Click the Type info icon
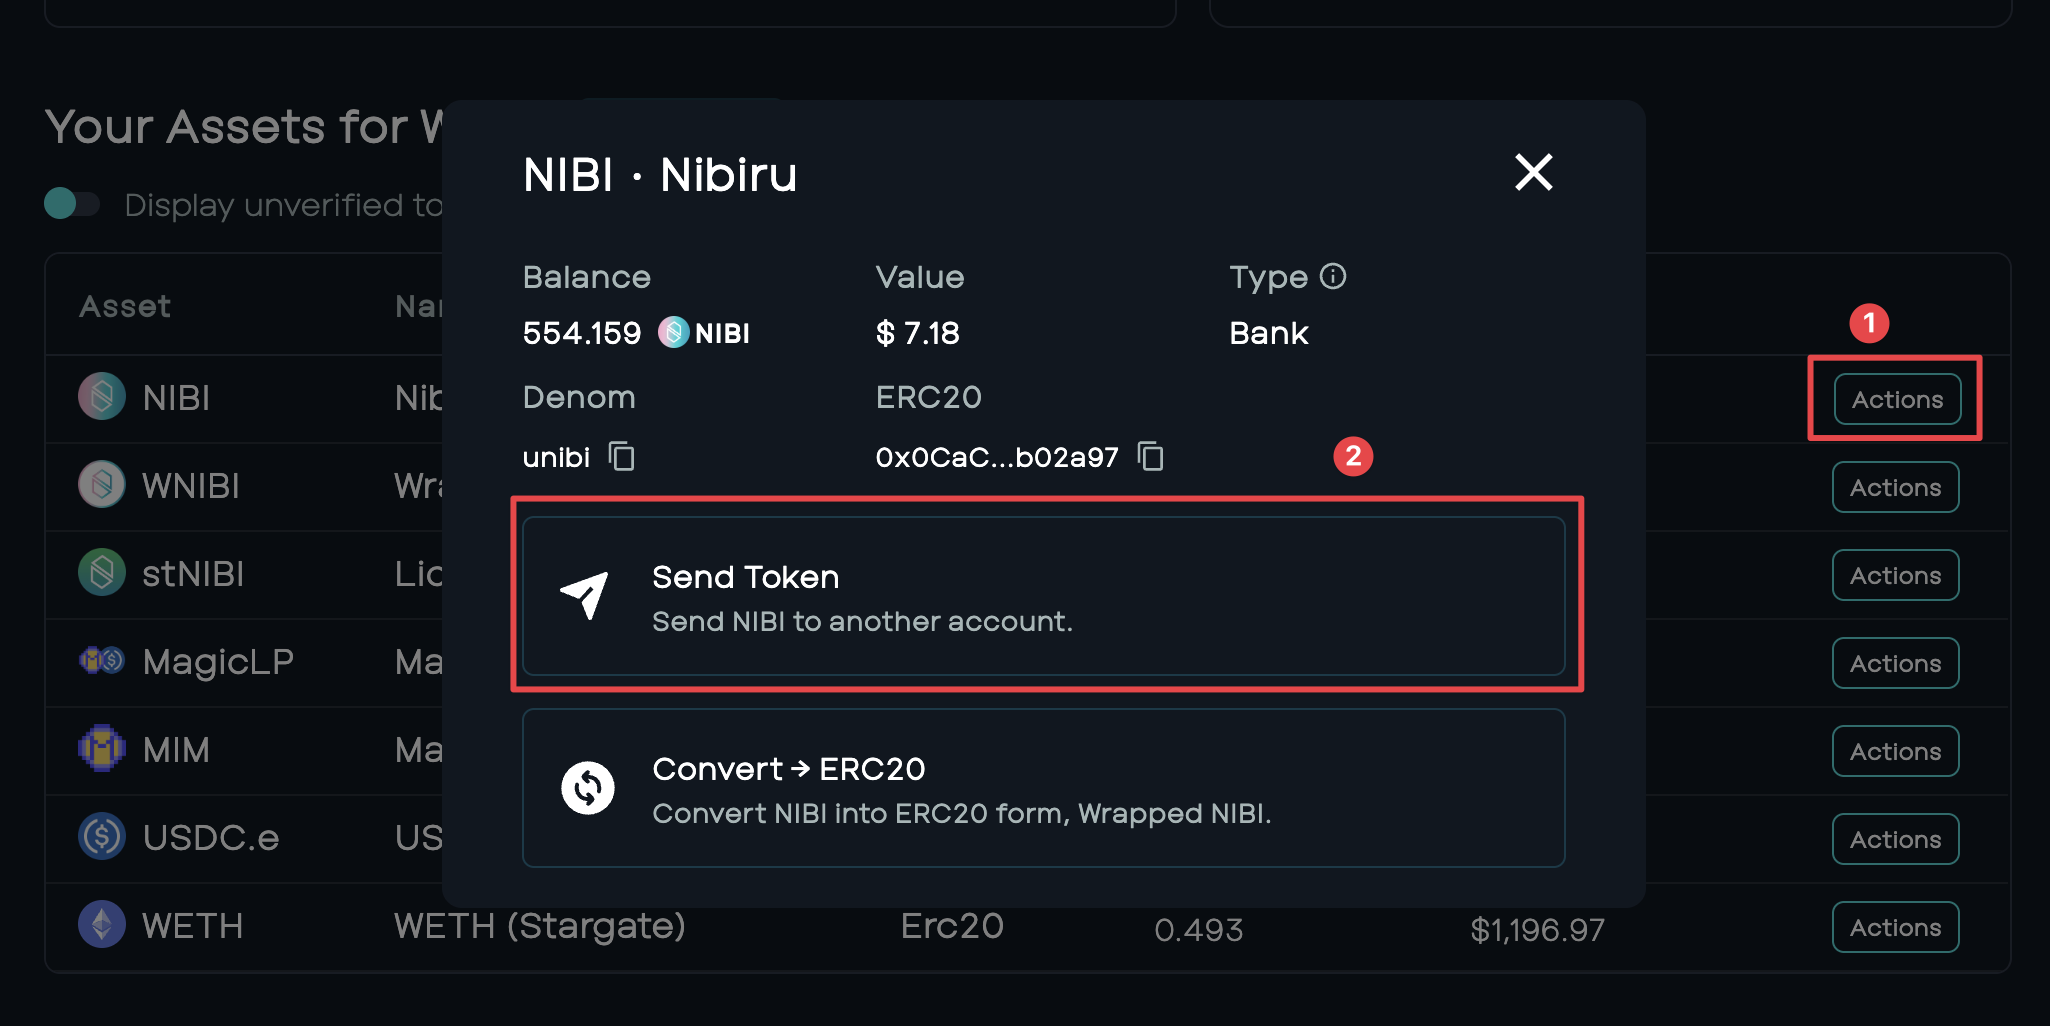 (x=1333, y=276)
